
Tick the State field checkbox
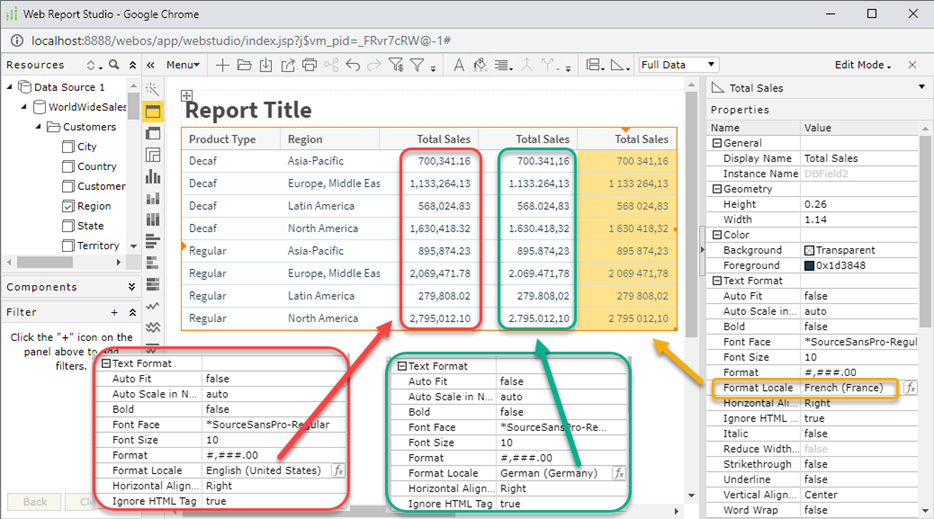click(68, 226)
